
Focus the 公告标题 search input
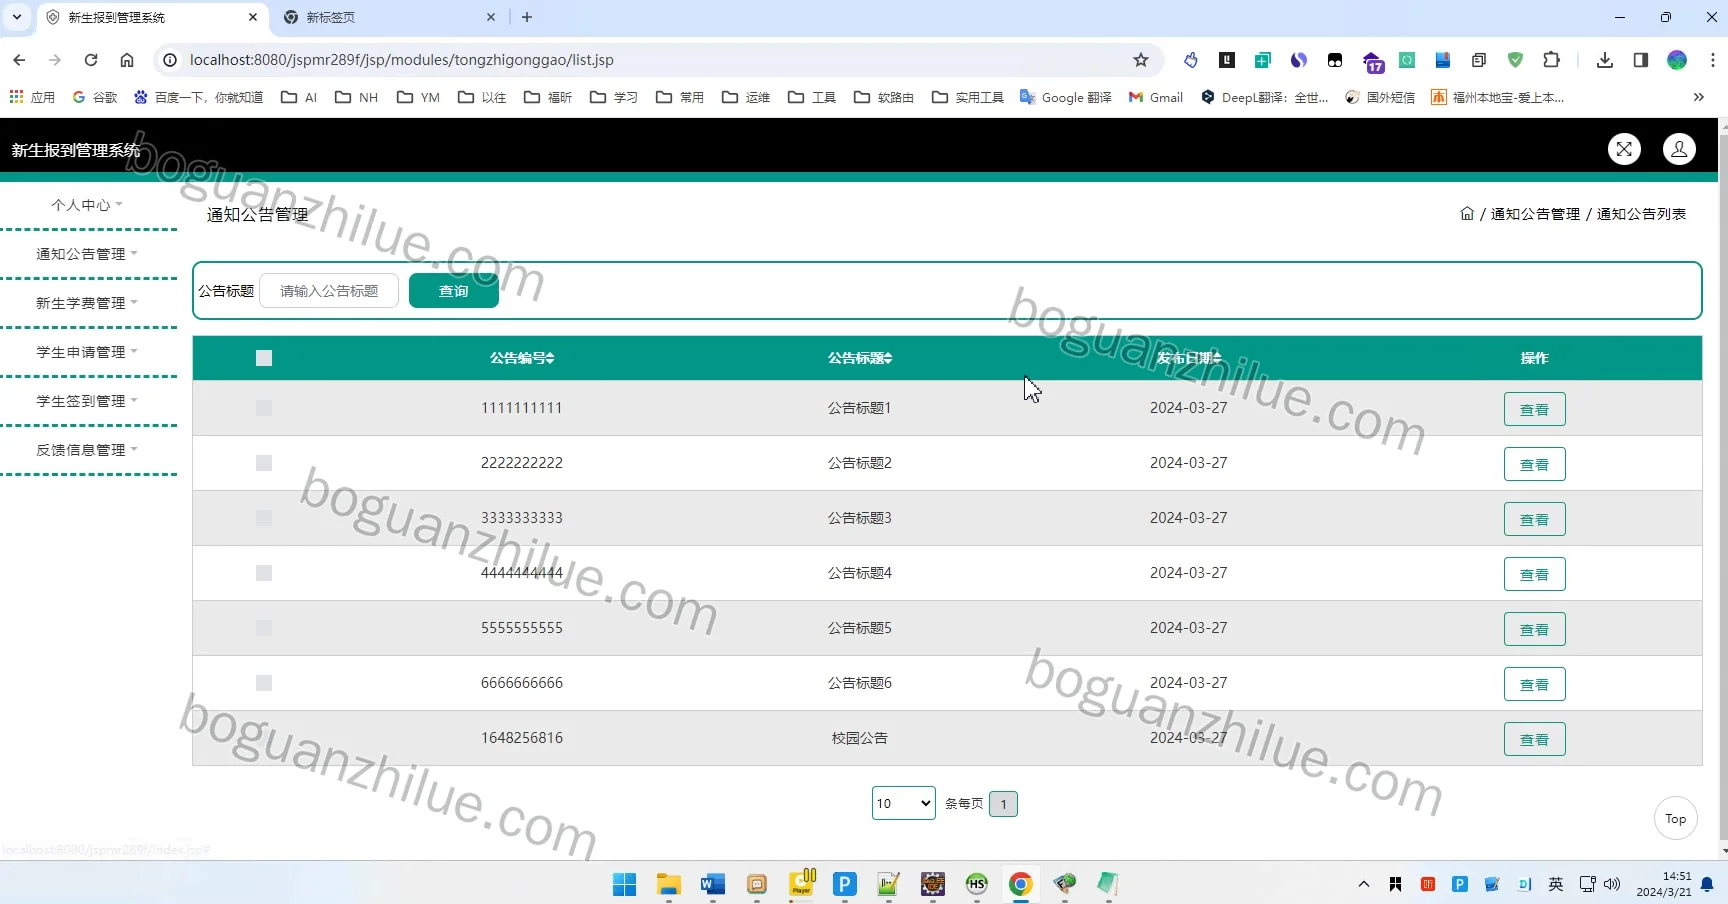tap(329, 291)
